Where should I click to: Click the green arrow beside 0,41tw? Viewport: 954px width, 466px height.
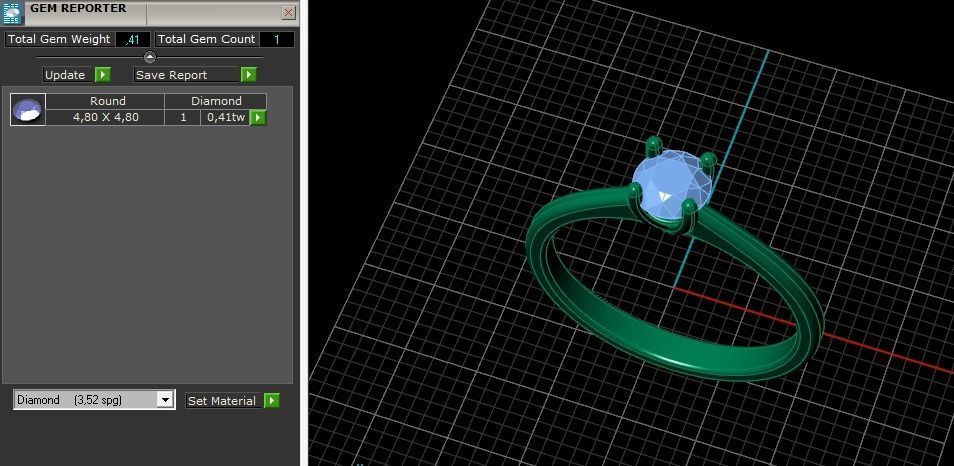click(259, 117)
